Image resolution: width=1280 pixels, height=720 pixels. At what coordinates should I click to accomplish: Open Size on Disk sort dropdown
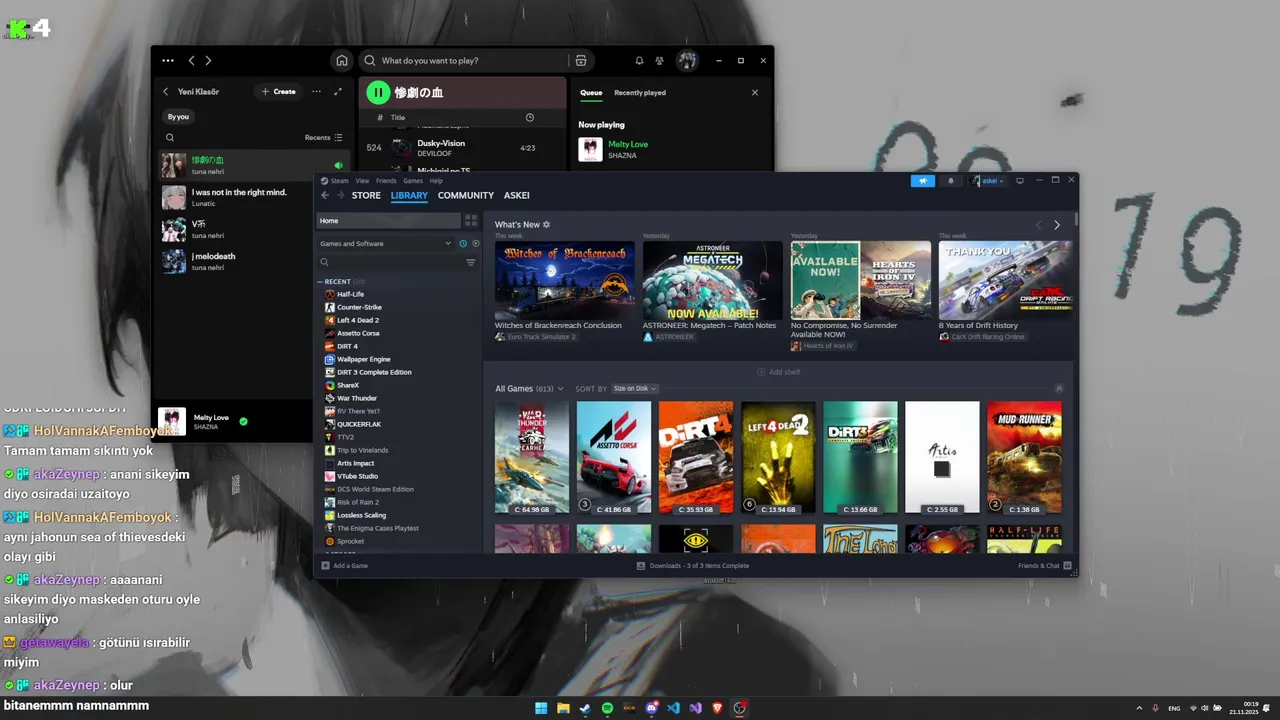(635, 389)
